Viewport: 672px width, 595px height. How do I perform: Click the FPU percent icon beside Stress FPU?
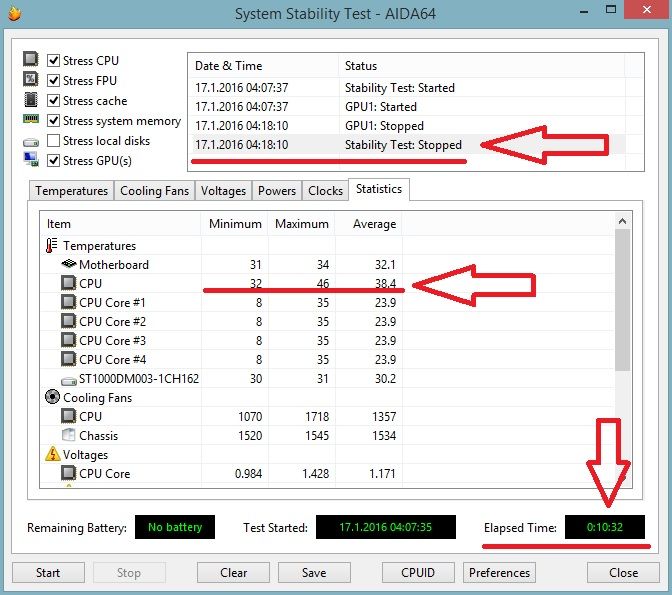point(30,79)
